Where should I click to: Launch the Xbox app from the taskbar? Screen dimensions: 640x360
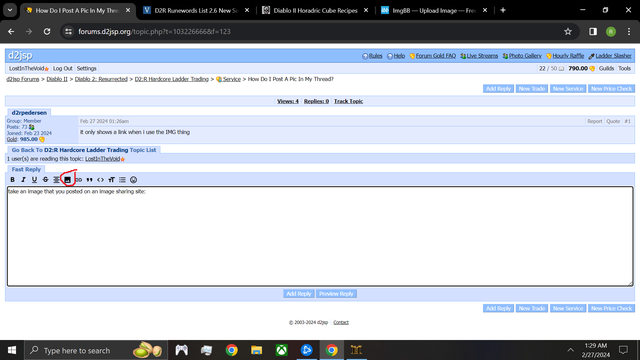click(282, 350)
